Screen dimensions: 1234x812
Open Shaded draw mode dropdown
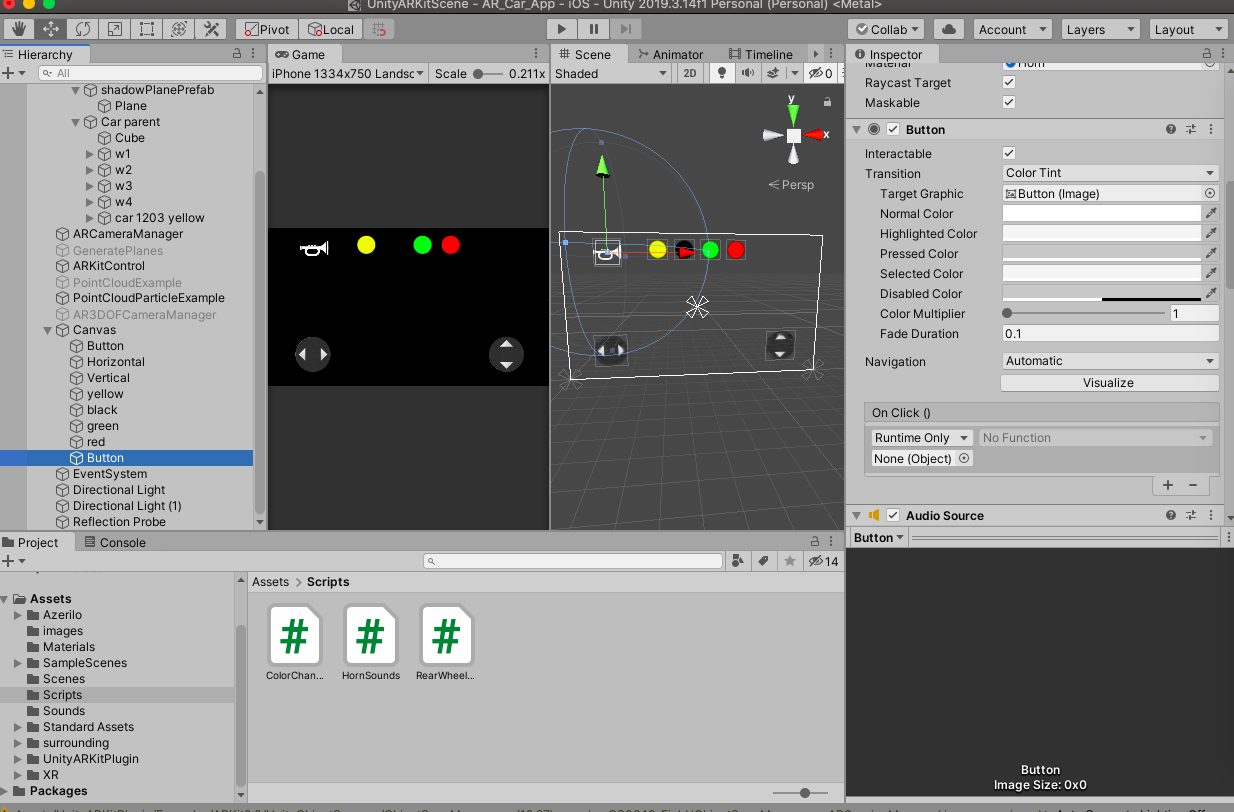tap(610, 73)
